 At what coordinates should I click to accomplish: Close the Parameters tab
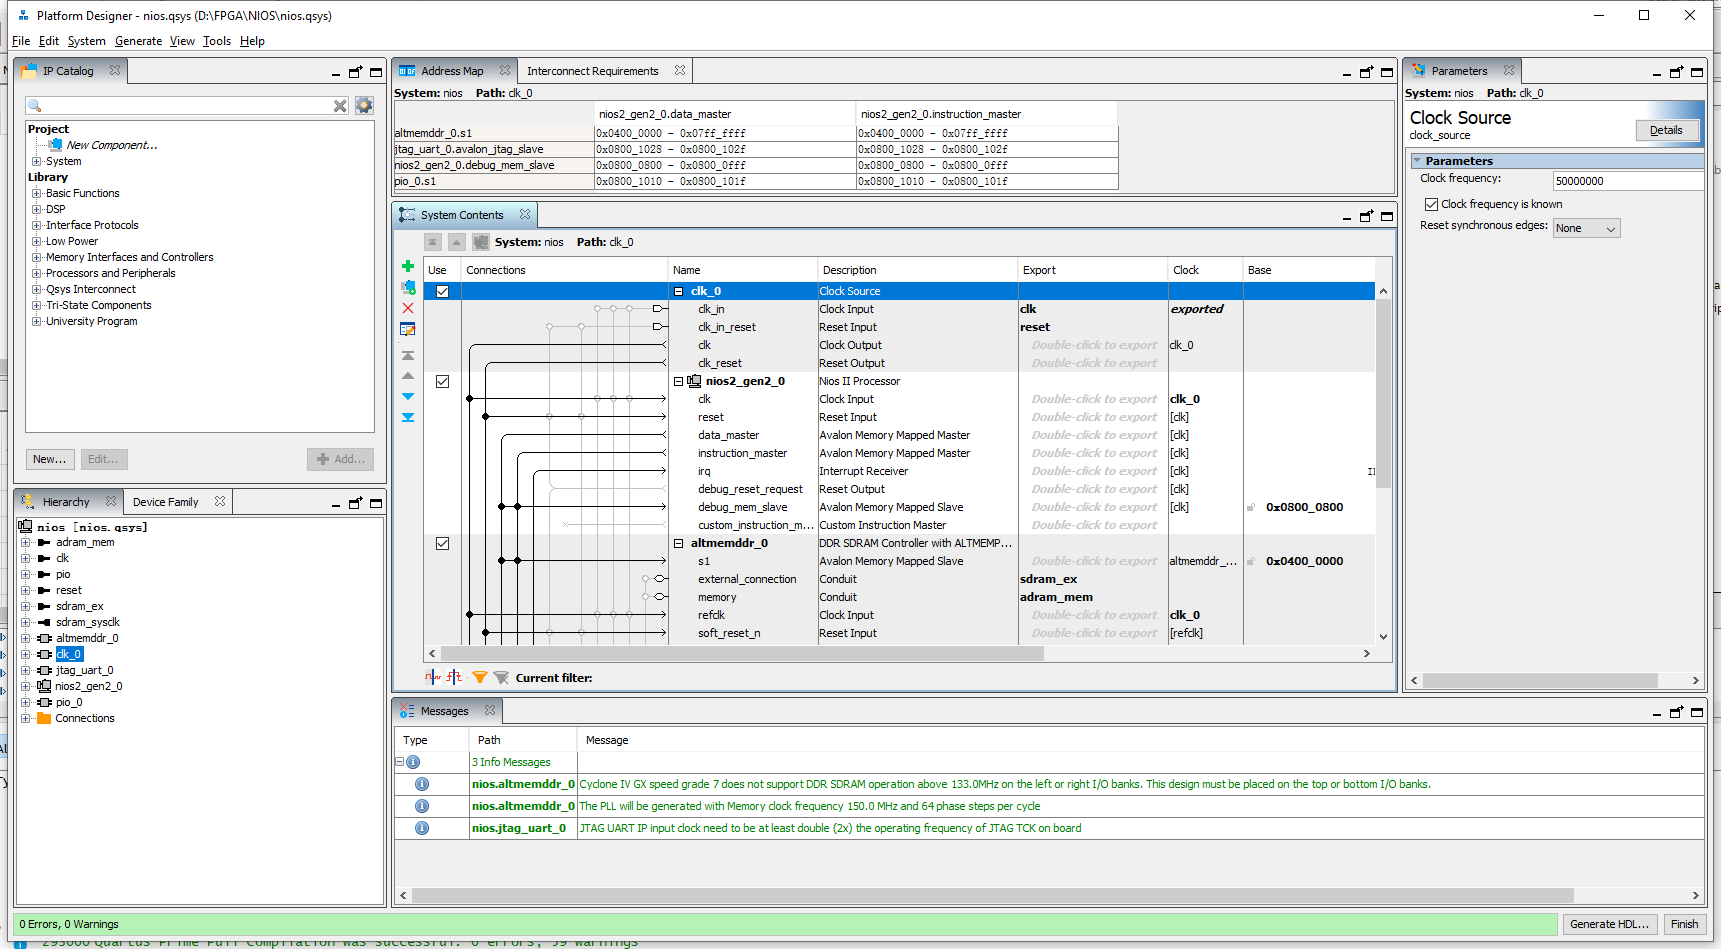1509,71
